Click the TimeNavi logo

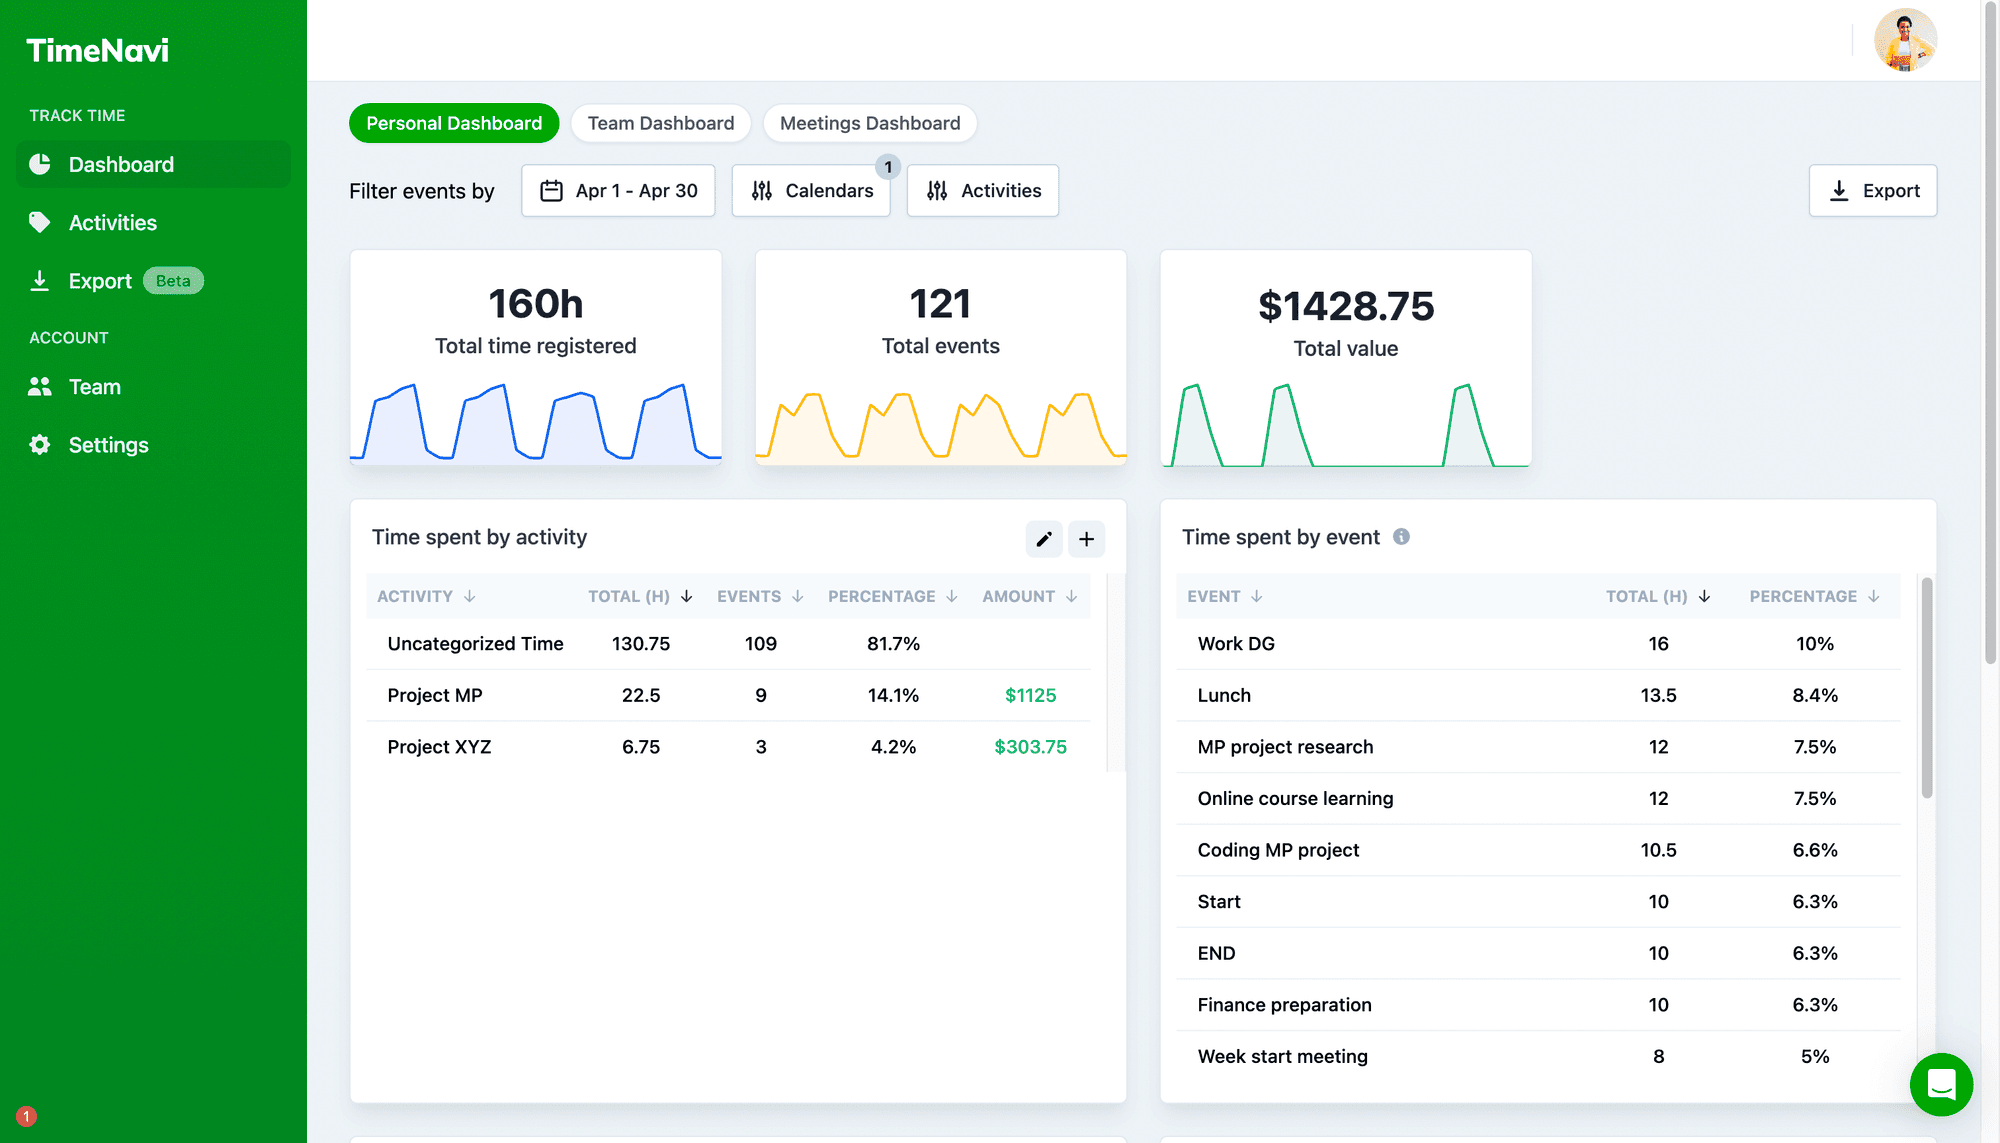97,50
